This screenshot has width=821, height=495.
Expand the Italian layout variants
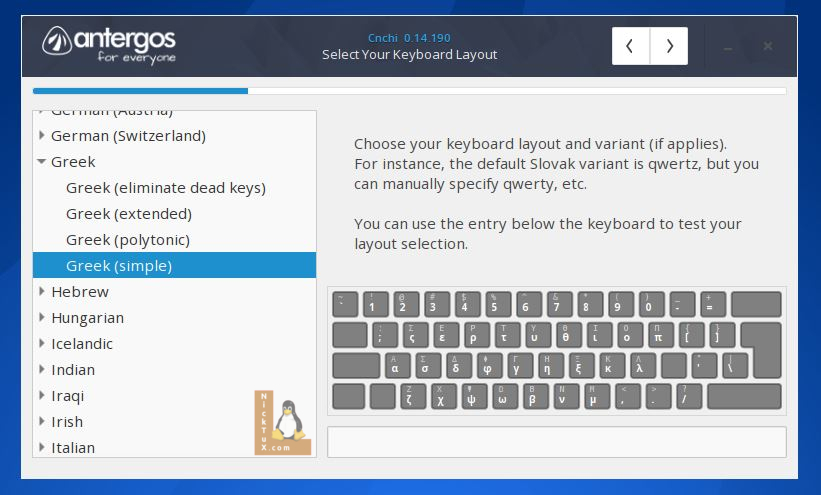point(42,448)
